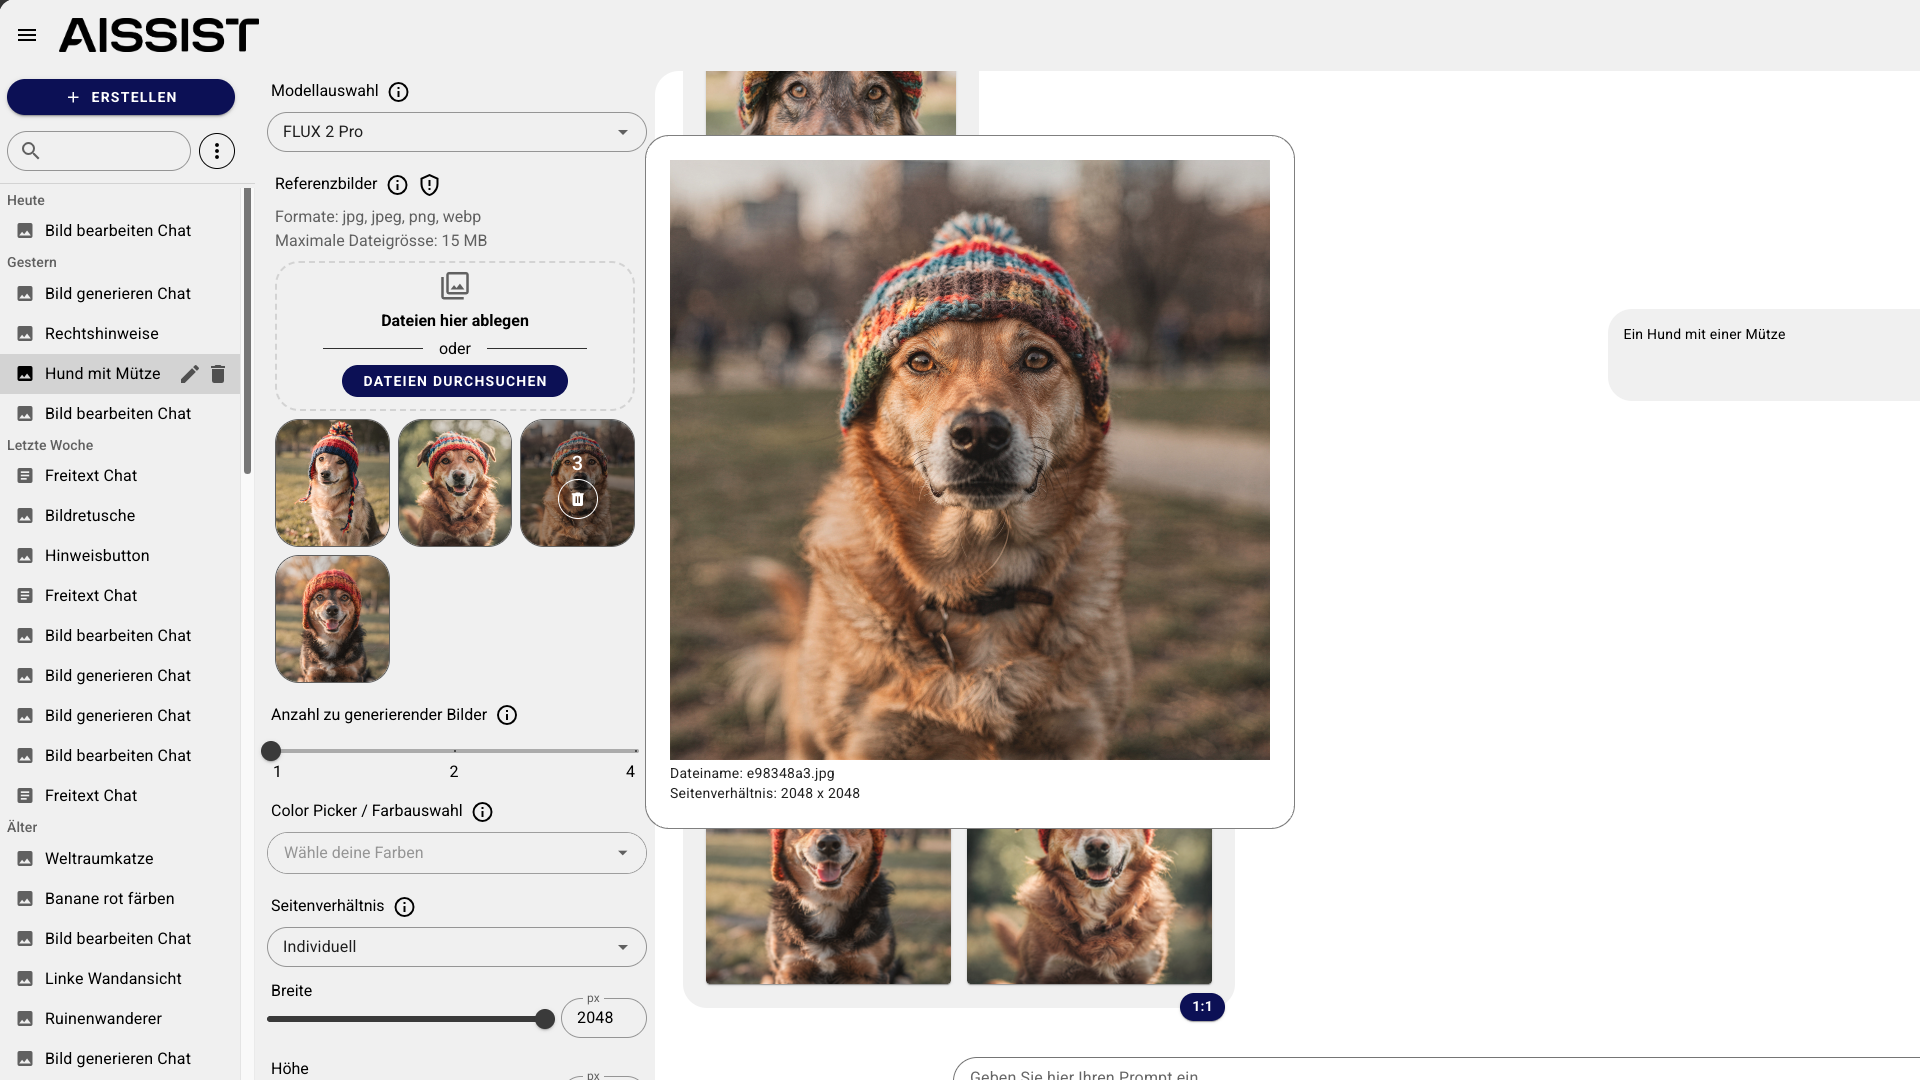The image size is (1920, 1080).
Task: Click the search magnifier icon in sidebar
Action: pyautogui.click(x=31, y=151)
